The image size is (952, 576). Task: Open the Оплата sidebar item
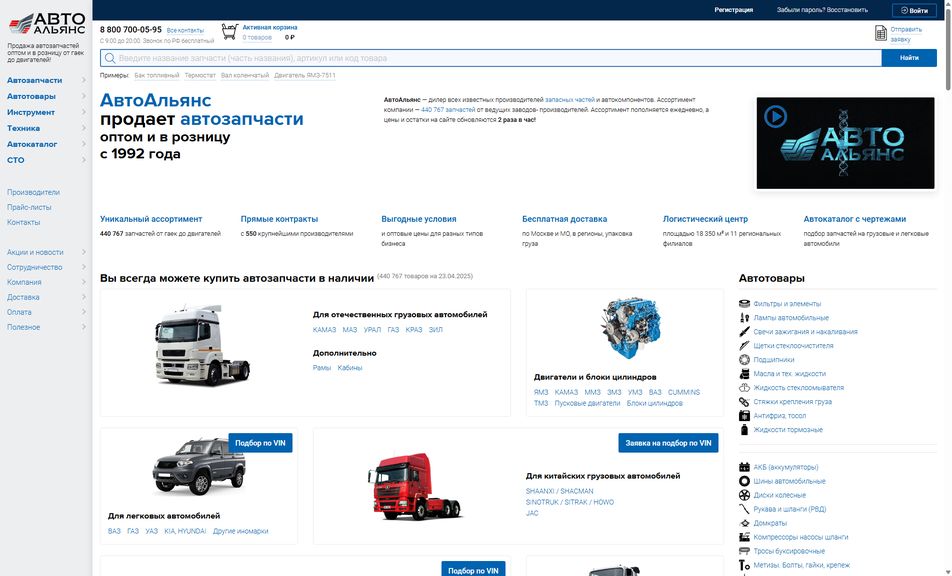pos(19,312)
